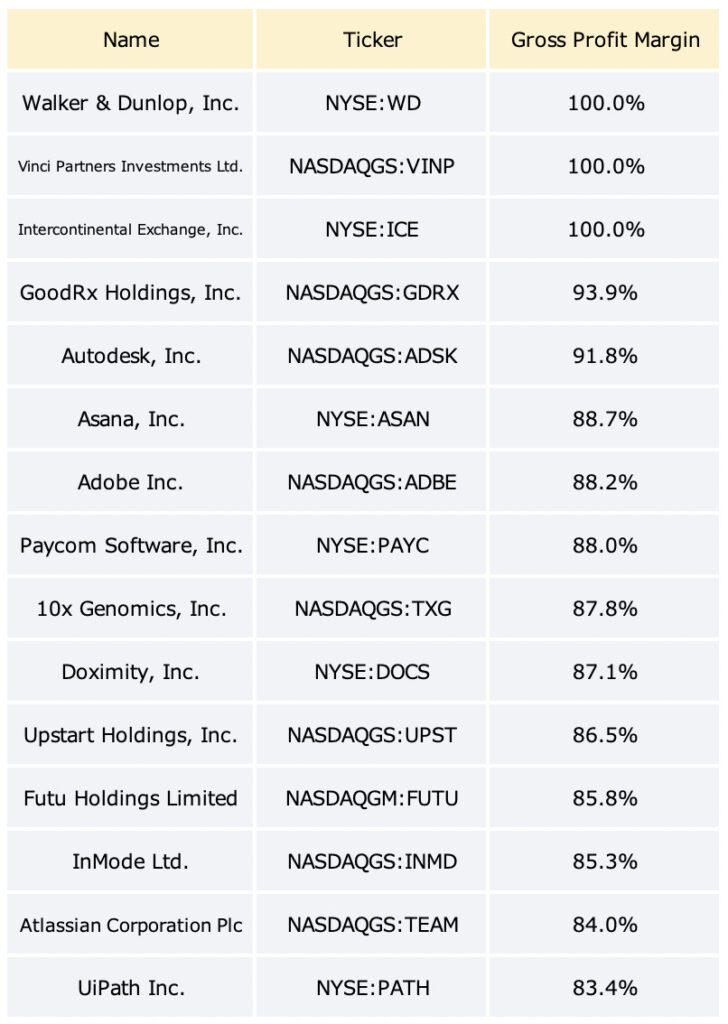Click the Walker & Dunlop, Inc. cell
The width and height of the screenshot is (728, 1024).
(130, 103)
